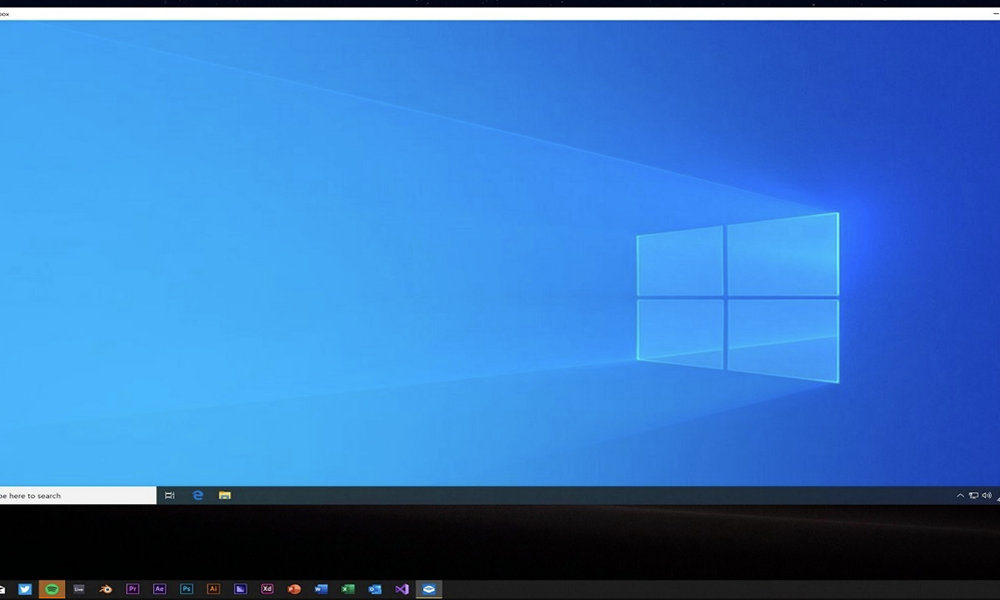Screen dimensions: 1000x600
Task: Open Microsoft Edge in the sandbox taskbar
Action: tap(197, 495)
